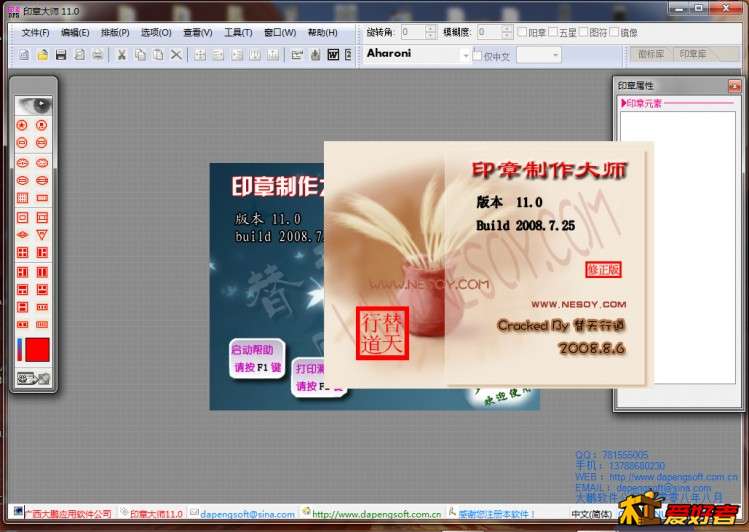Toggle the 五星 checkbox
The width and height of the screenshot is (749, 532).
[x=553, y=32]
